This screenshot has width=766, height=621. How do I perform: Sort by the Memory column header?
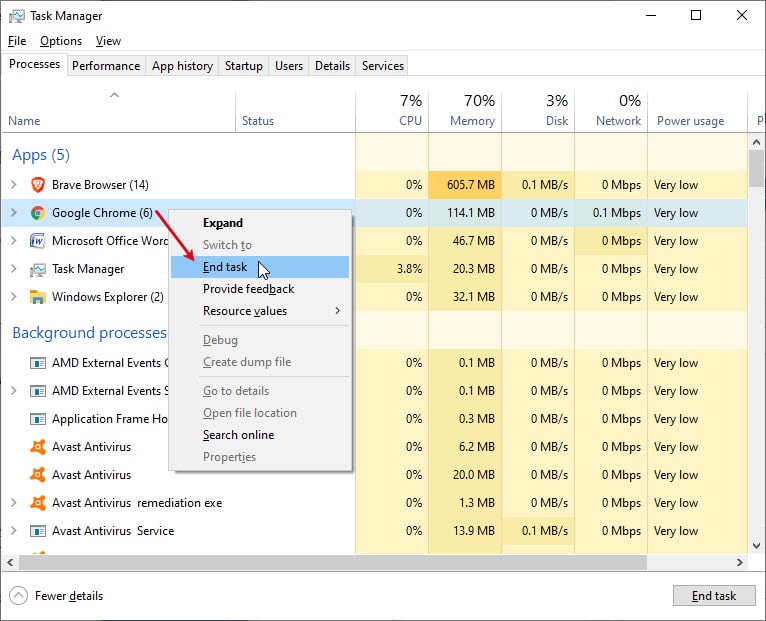[x=465, y=112]
